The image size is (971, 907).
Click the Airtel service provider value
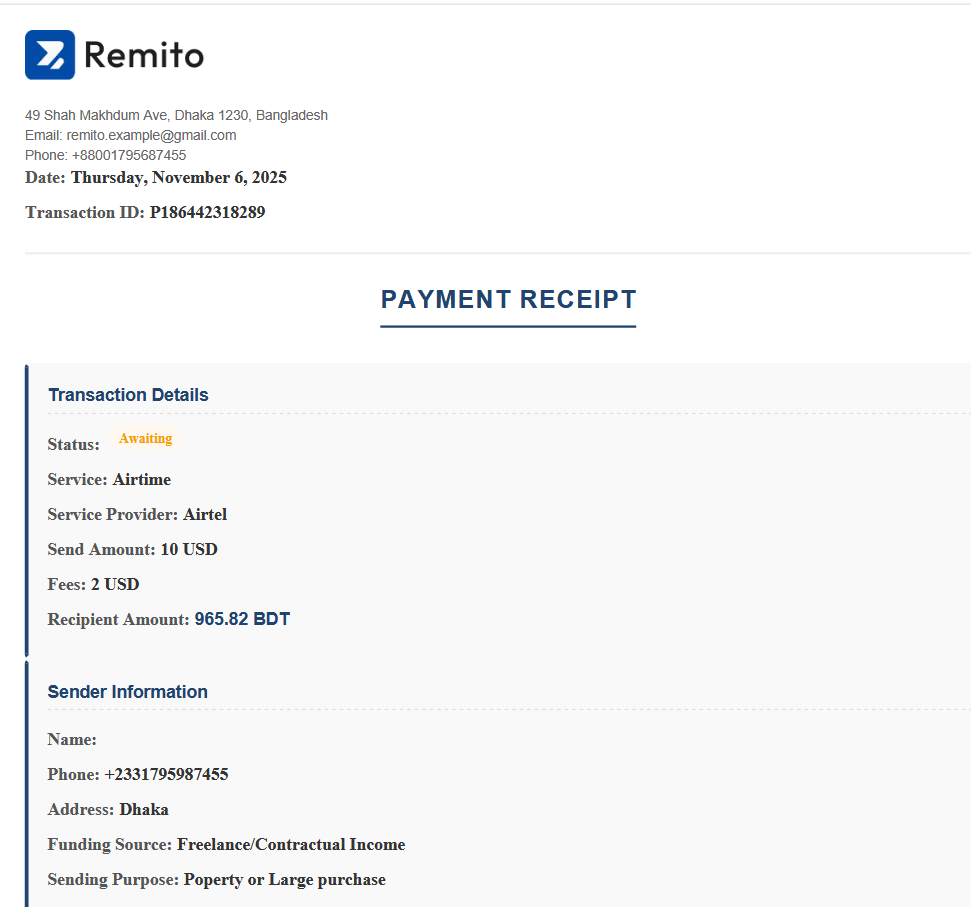click(x=205, y=515)
